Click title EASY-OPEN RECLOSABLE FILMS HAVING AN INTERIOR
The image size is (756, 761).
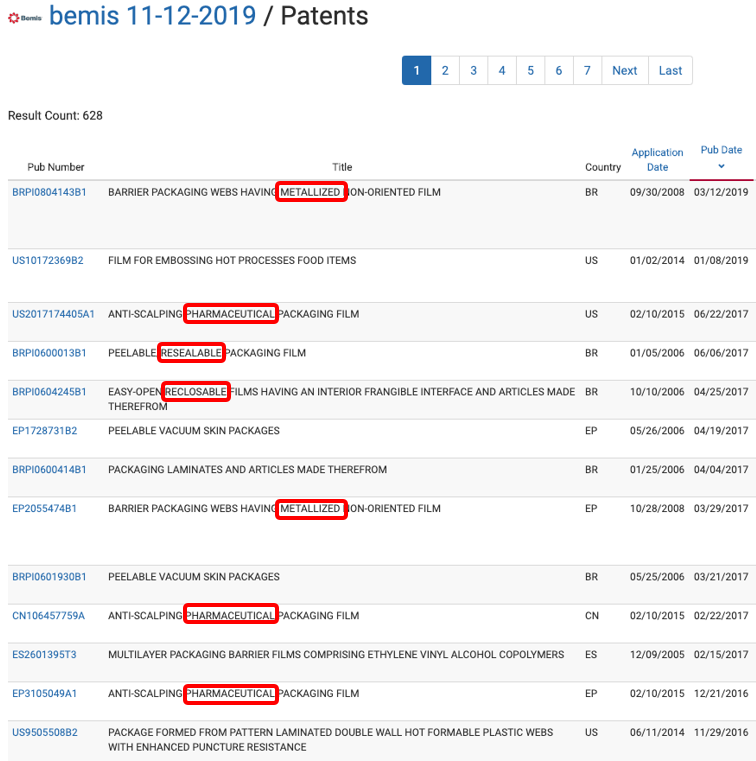coord(342,399)
